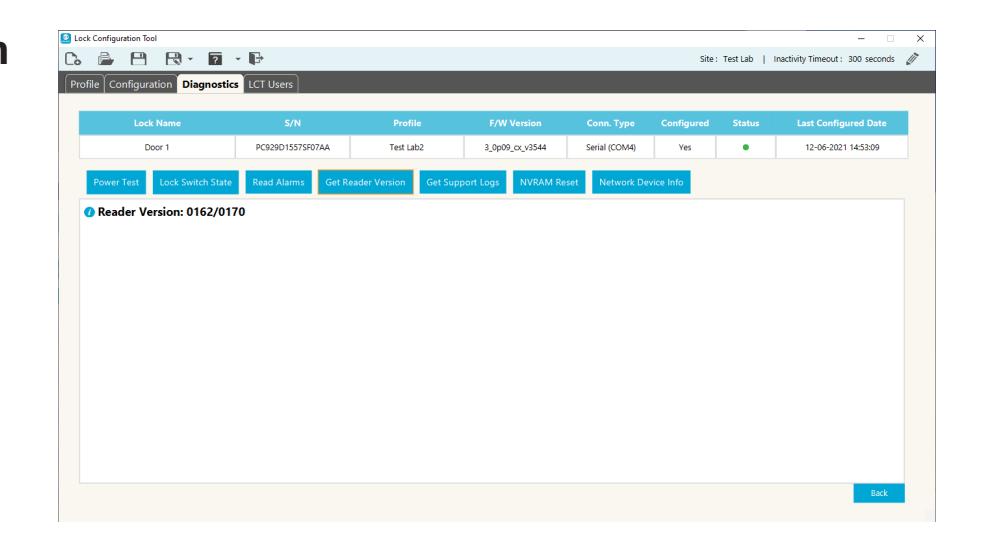The width and height of the screenshot is (988, 534).
Task: Open Network Device Info
Action: point(641,182)
